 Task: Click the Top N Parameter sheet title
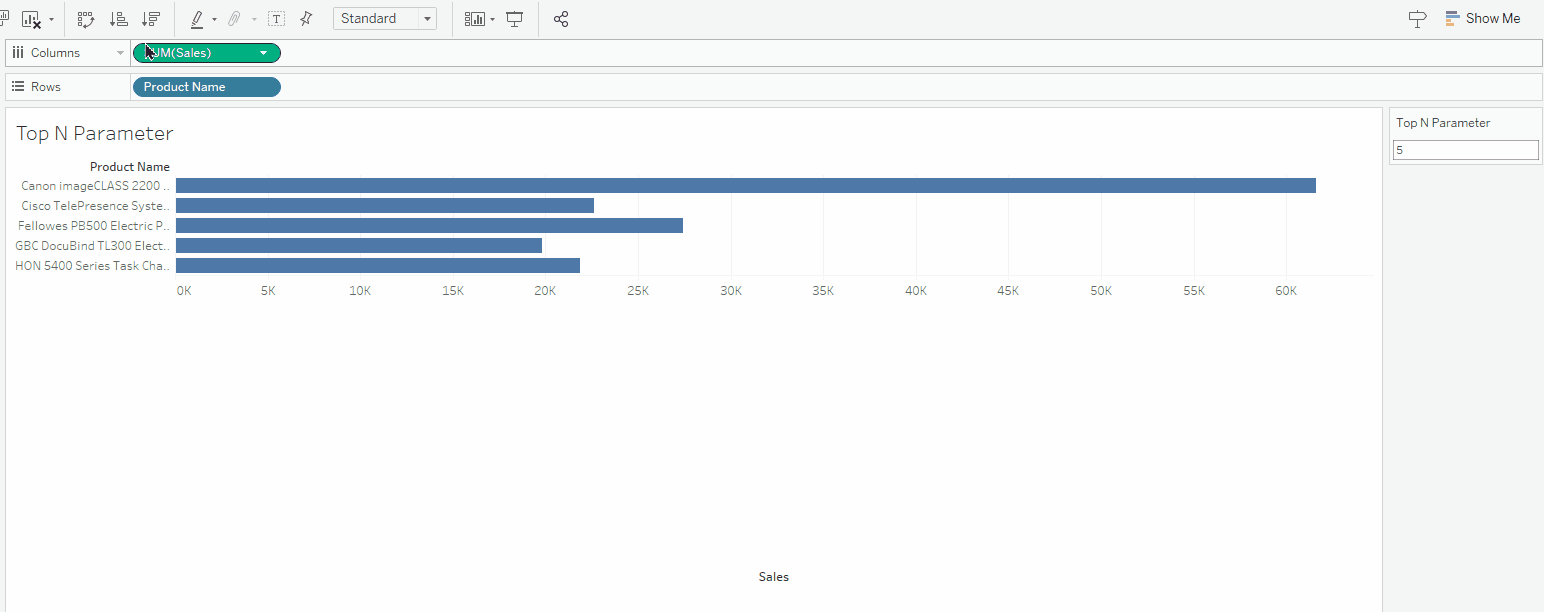[x=95, y=133]
